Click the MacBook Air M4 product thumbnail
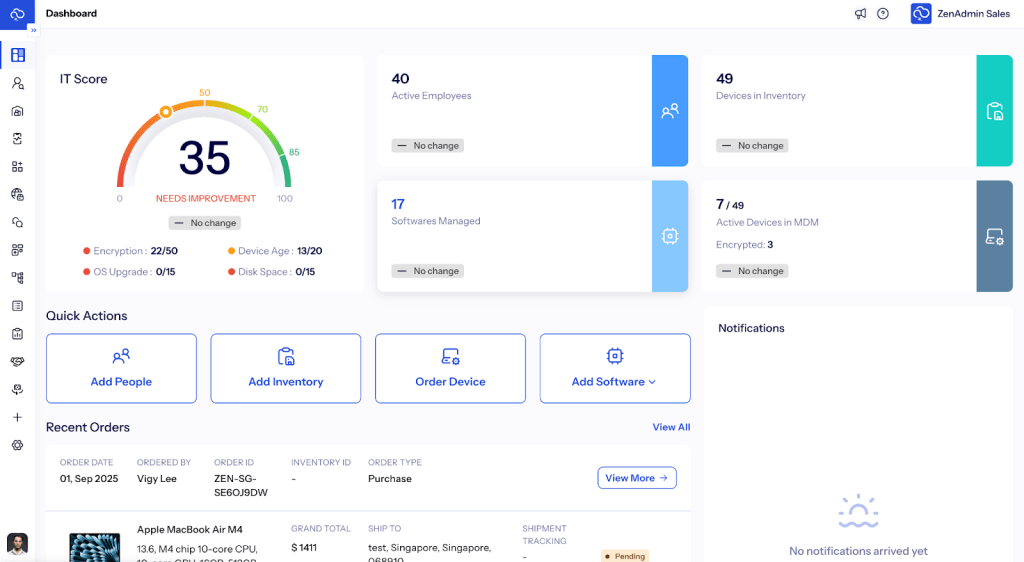The image size is (1024, 562). (x=94, y=546)
